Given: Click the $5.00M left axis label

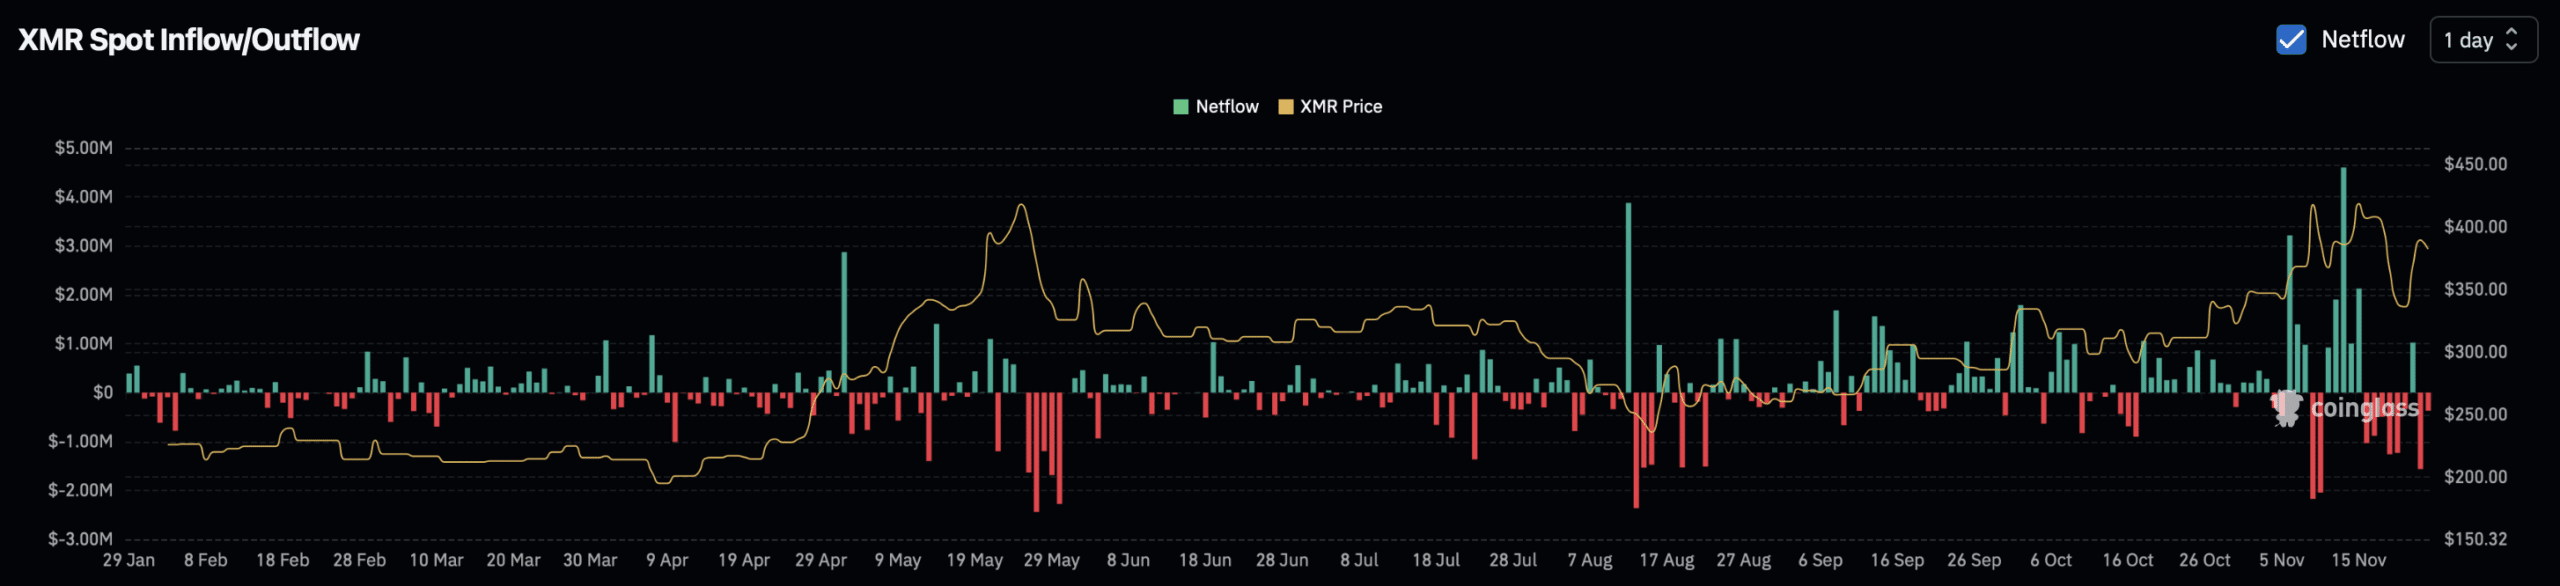Looking at the screenshot, I should pos(84,148).
